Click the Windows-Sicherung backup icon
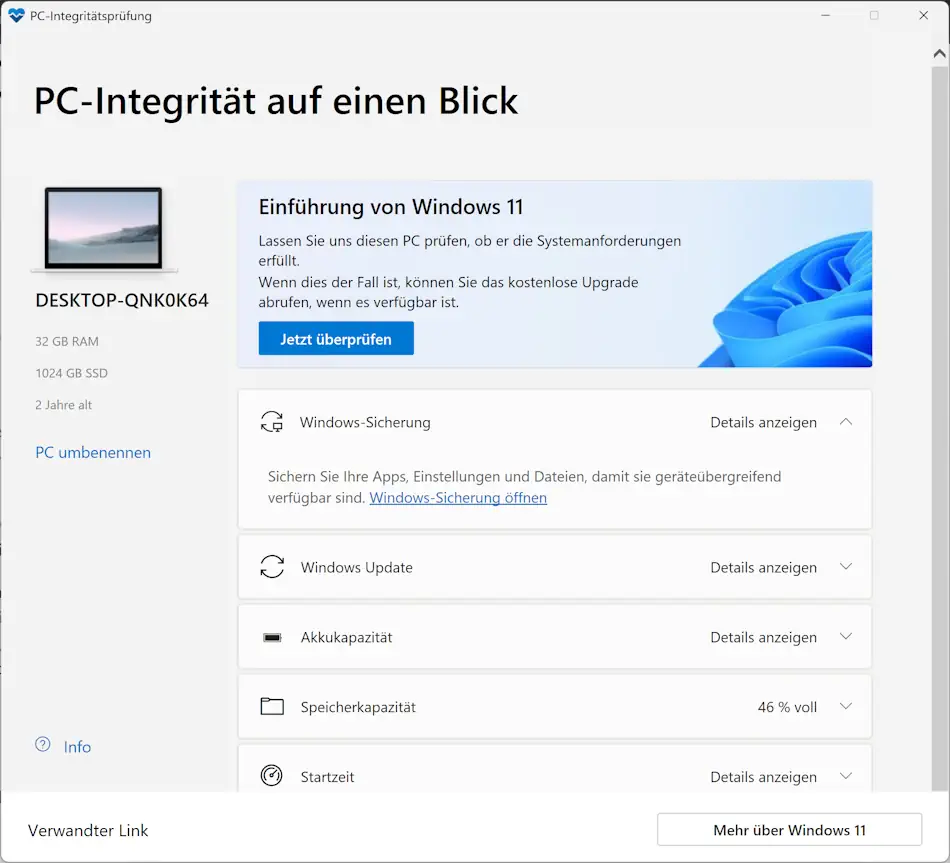Screen dimensions: 950x863 coord(270,423)
